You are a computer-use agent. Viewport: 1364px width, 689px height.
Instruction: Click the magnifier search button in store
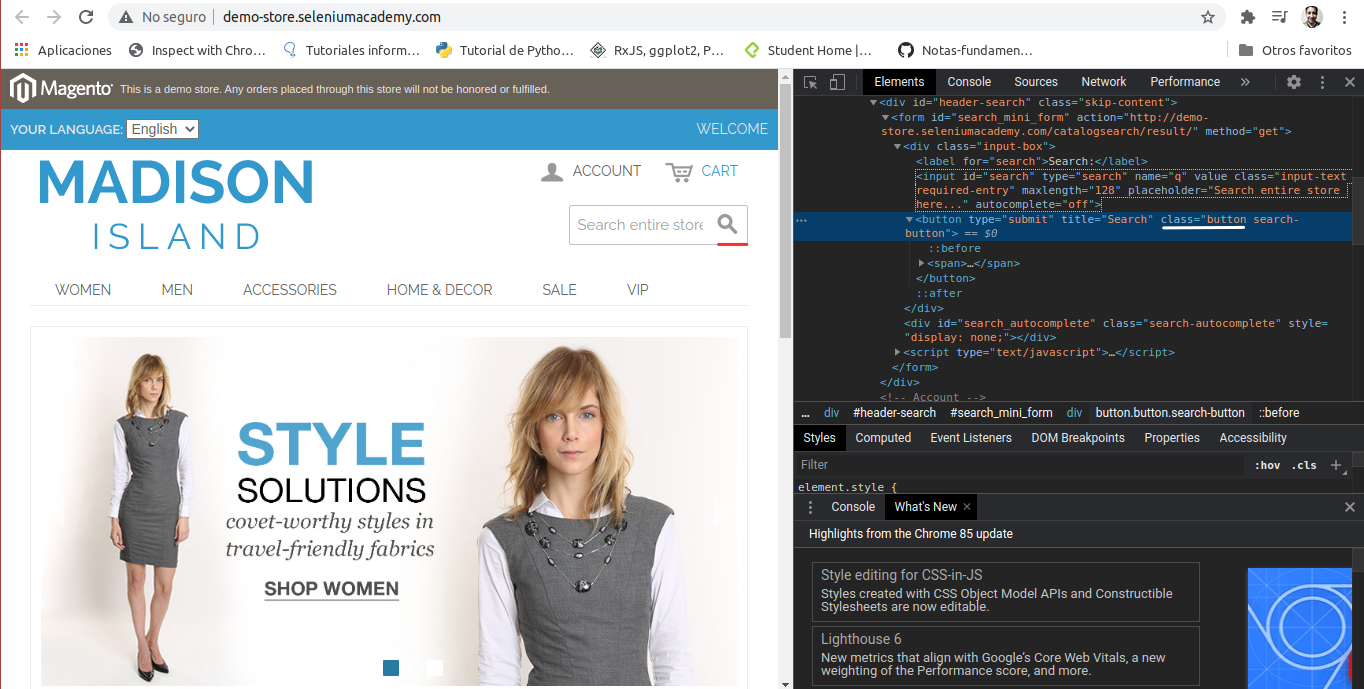click(729, 224)
